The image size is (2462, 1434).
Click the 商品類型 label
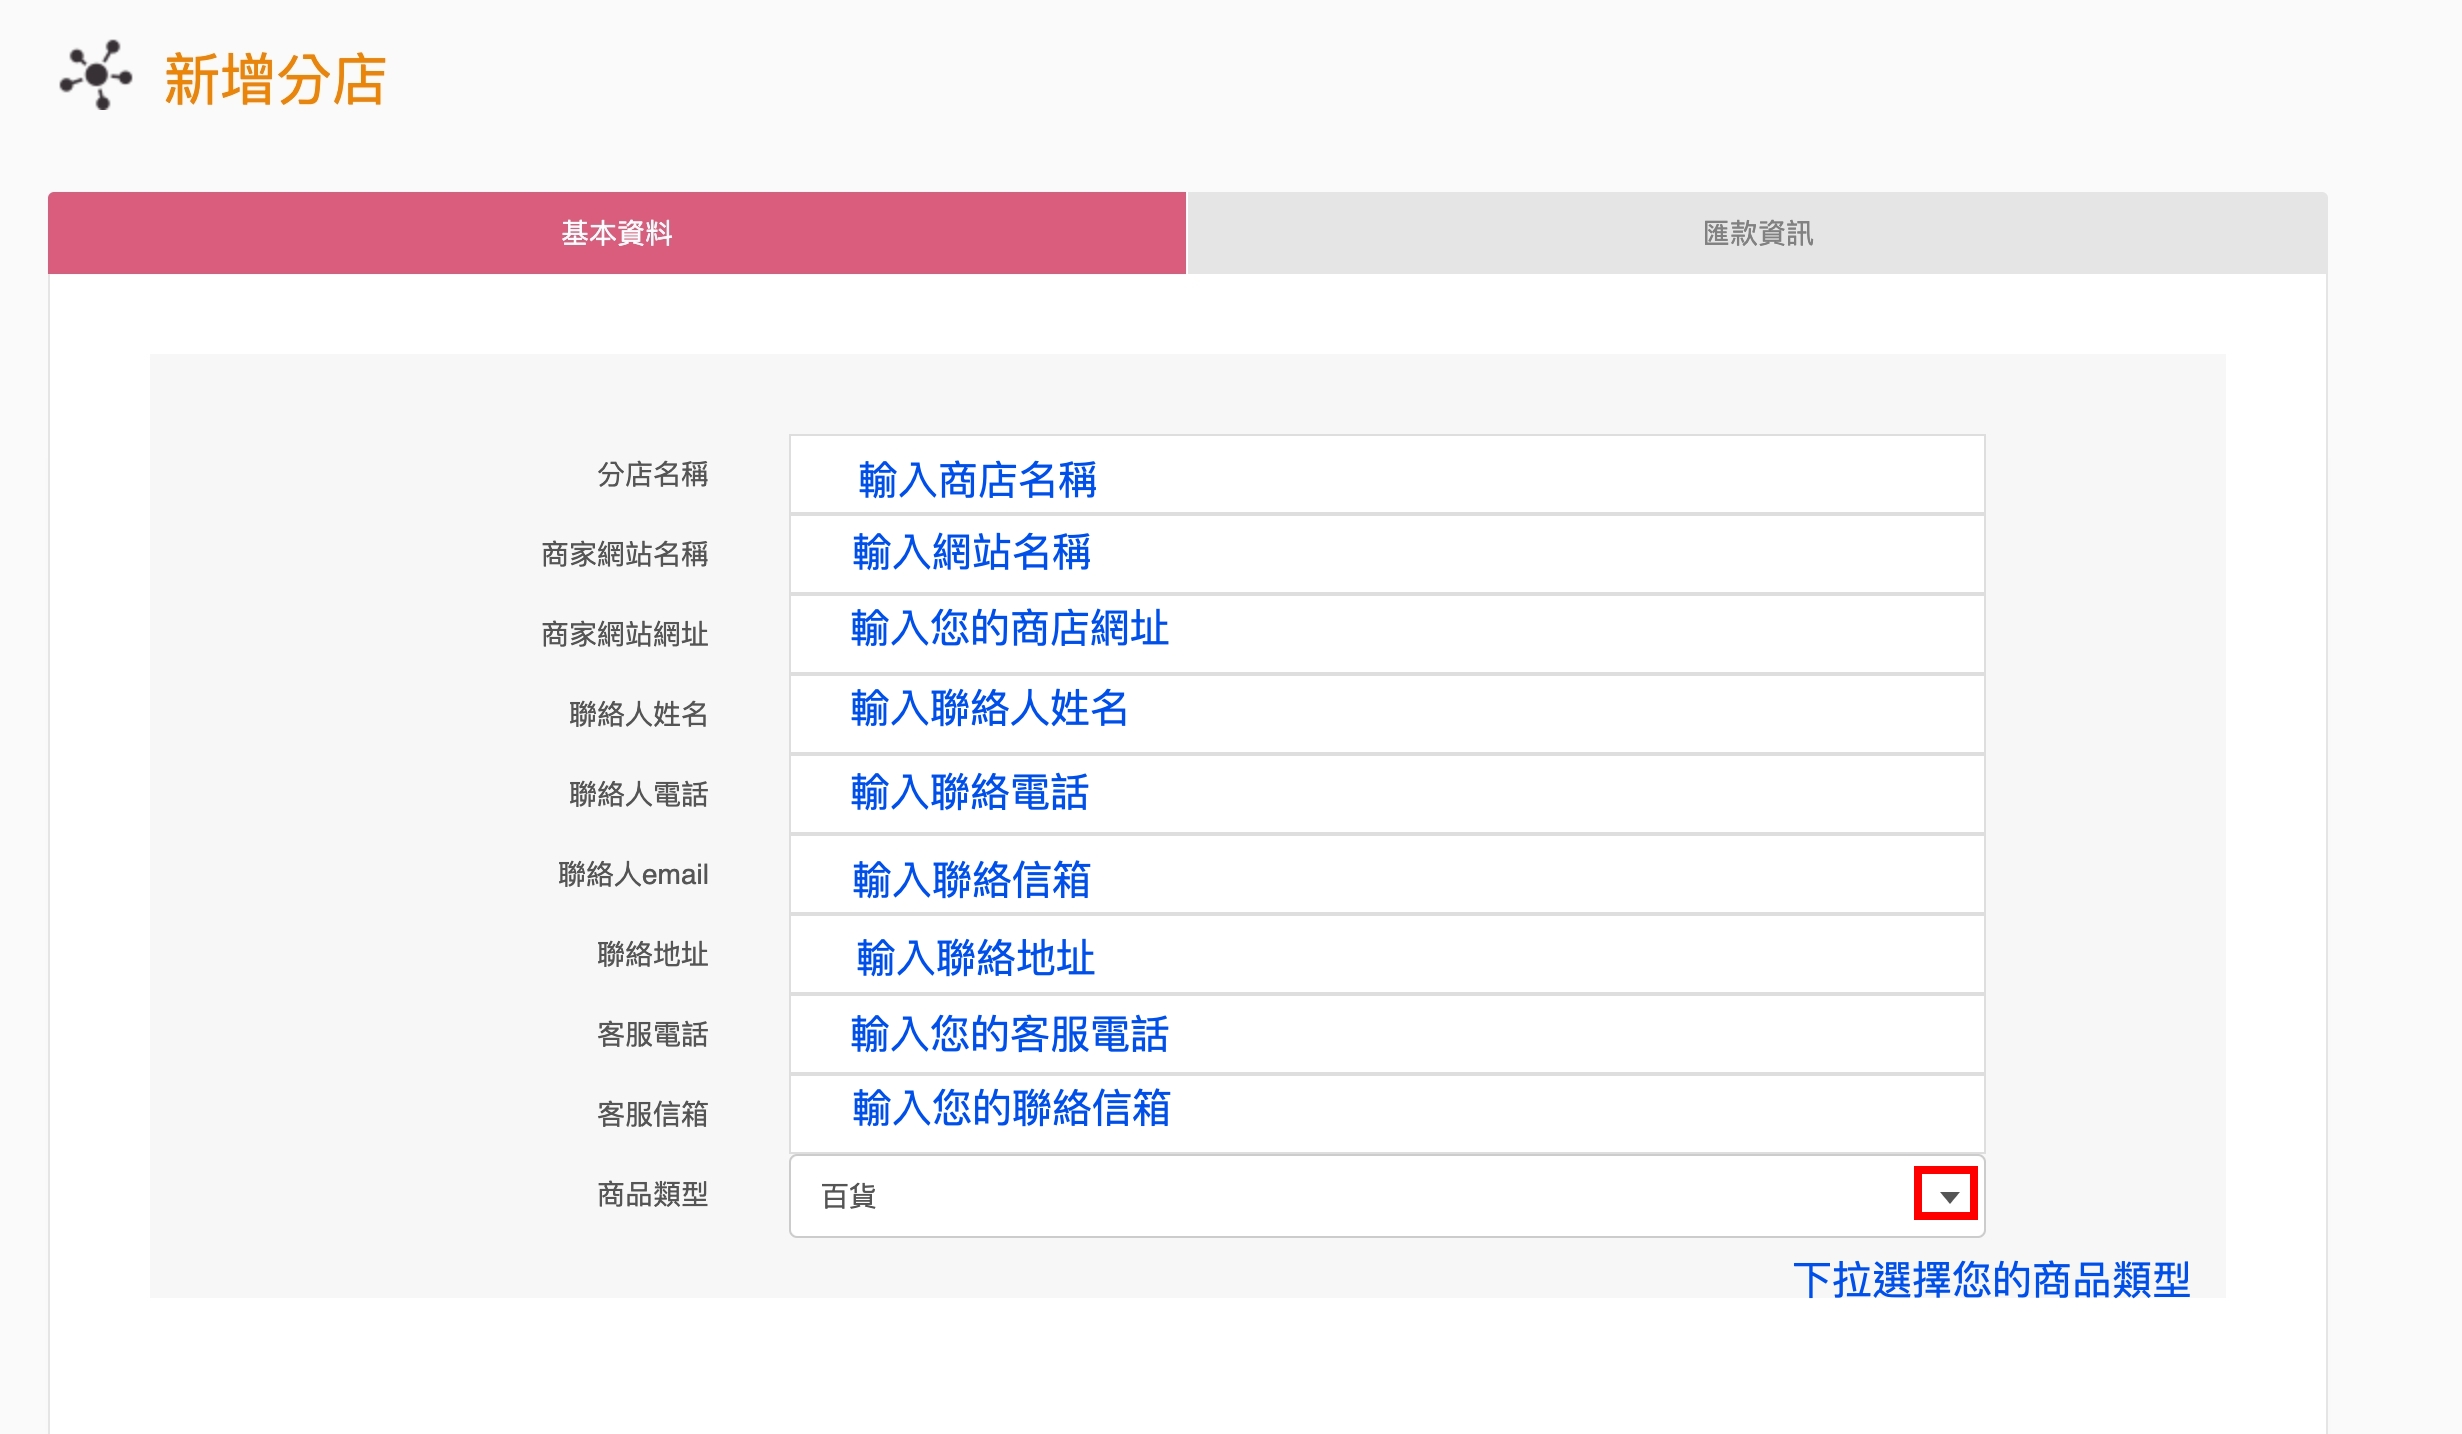click(652, 1194)
